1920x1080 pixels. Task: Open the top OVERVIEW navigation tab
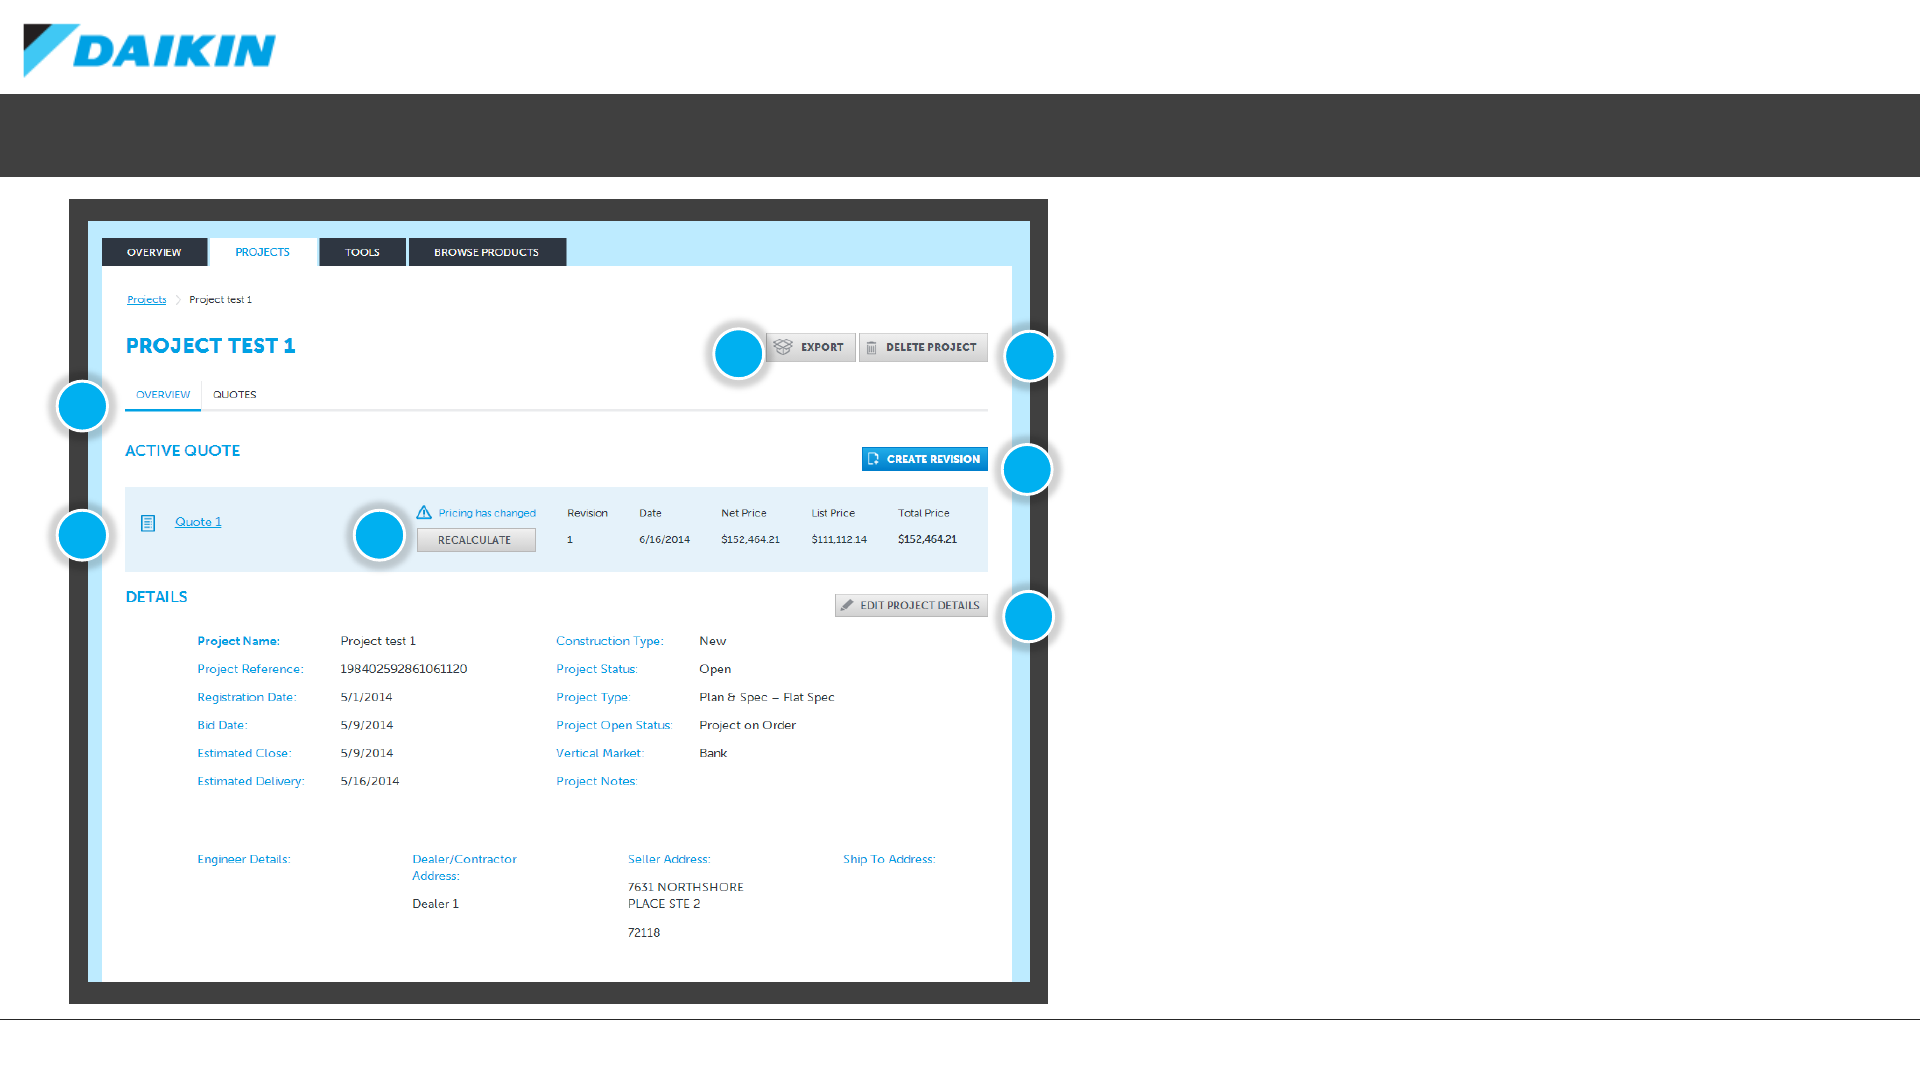(154, 252)
